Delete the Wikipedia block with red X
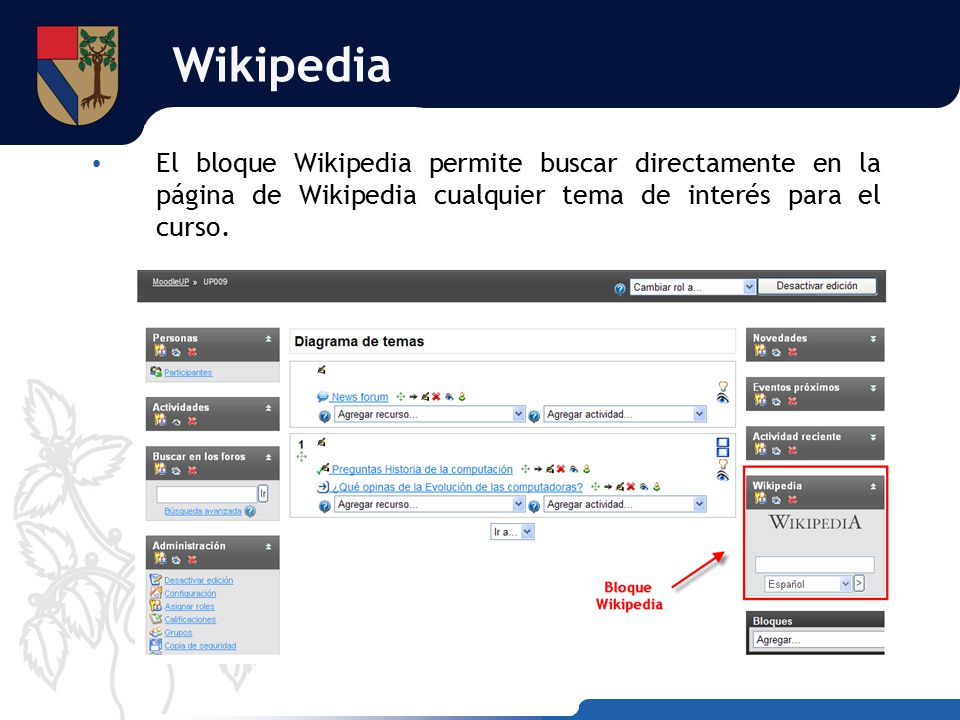The height and width of the screenshot is (720, 960). pyautogui.click(x=792, y=500)
